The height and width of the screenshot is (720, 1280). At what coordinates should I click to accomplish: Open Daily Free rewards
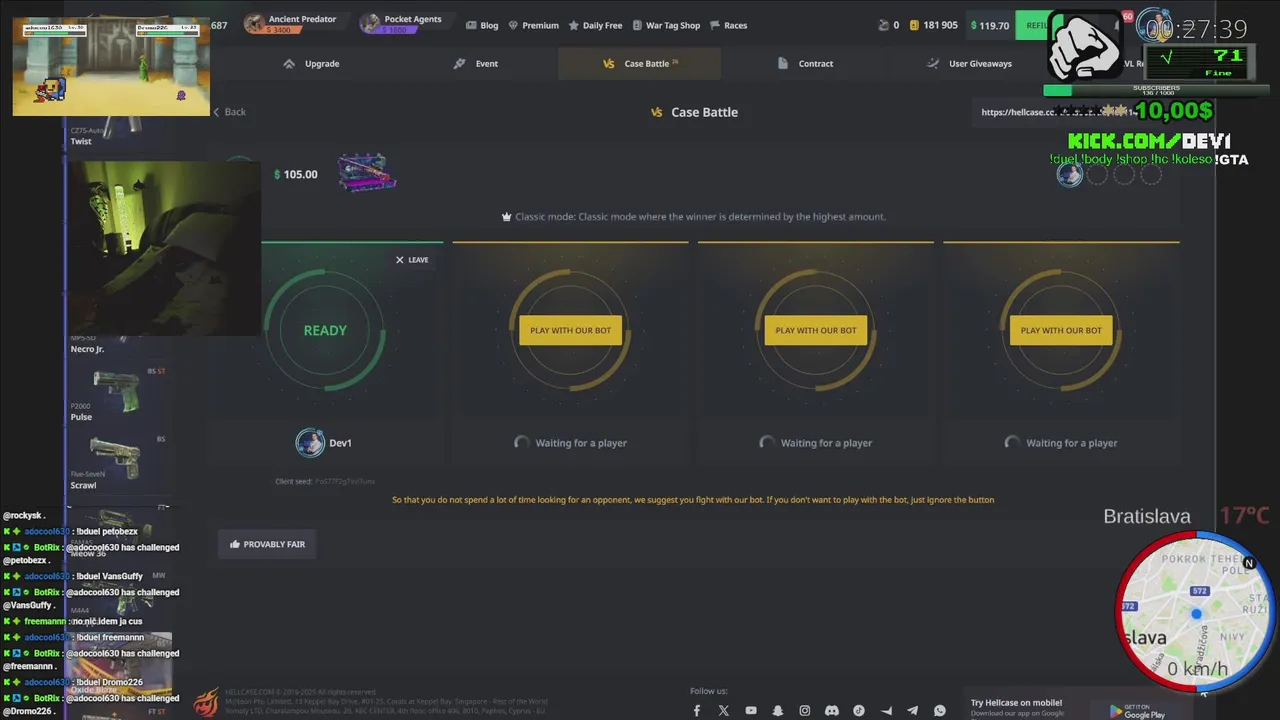(x=595, y=25)
